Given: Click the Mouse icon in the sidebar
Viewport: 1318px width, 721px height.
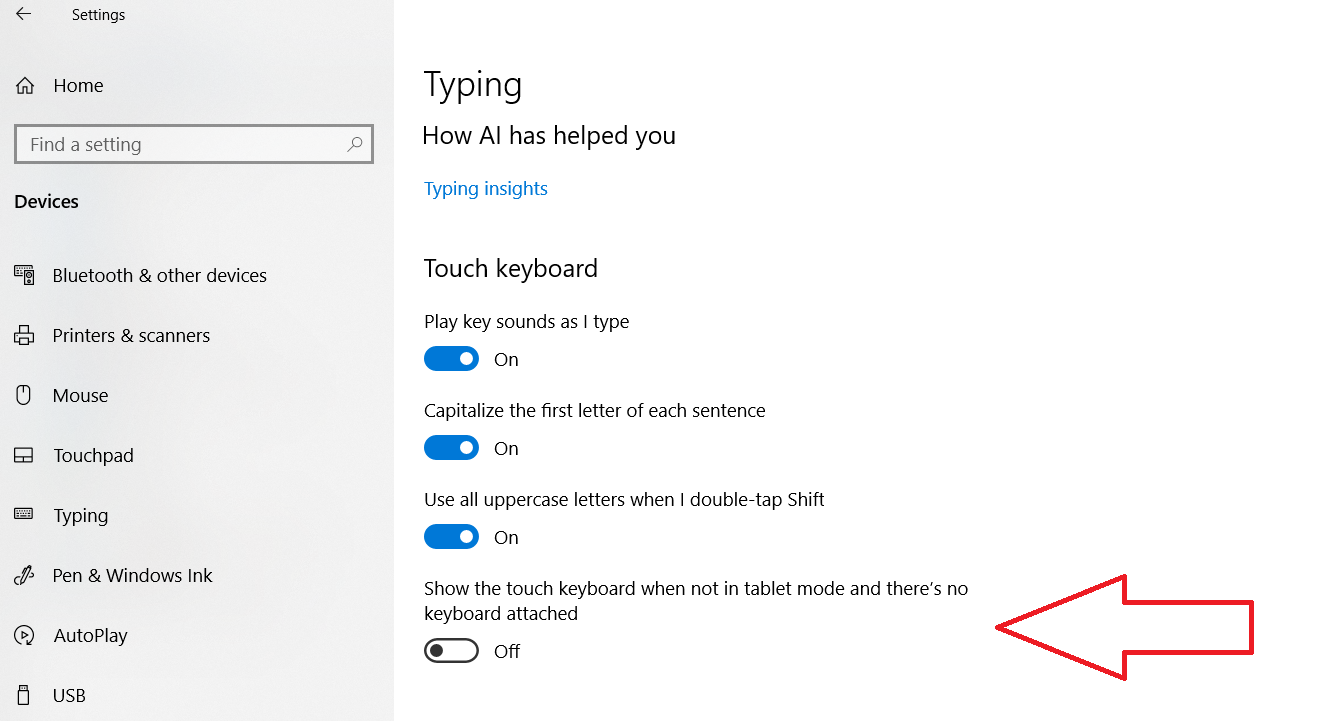Looking at the screenshot, I should point(23,395).
